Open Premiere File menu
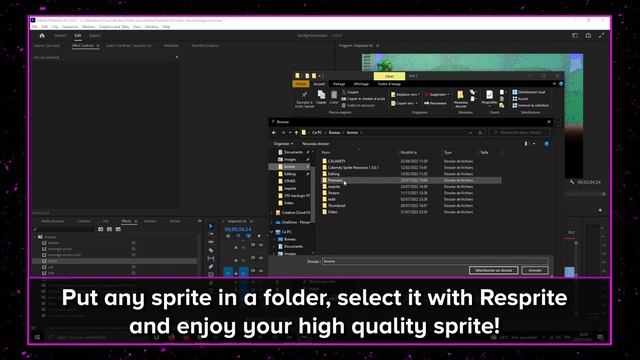 click(x=35, y=27)
